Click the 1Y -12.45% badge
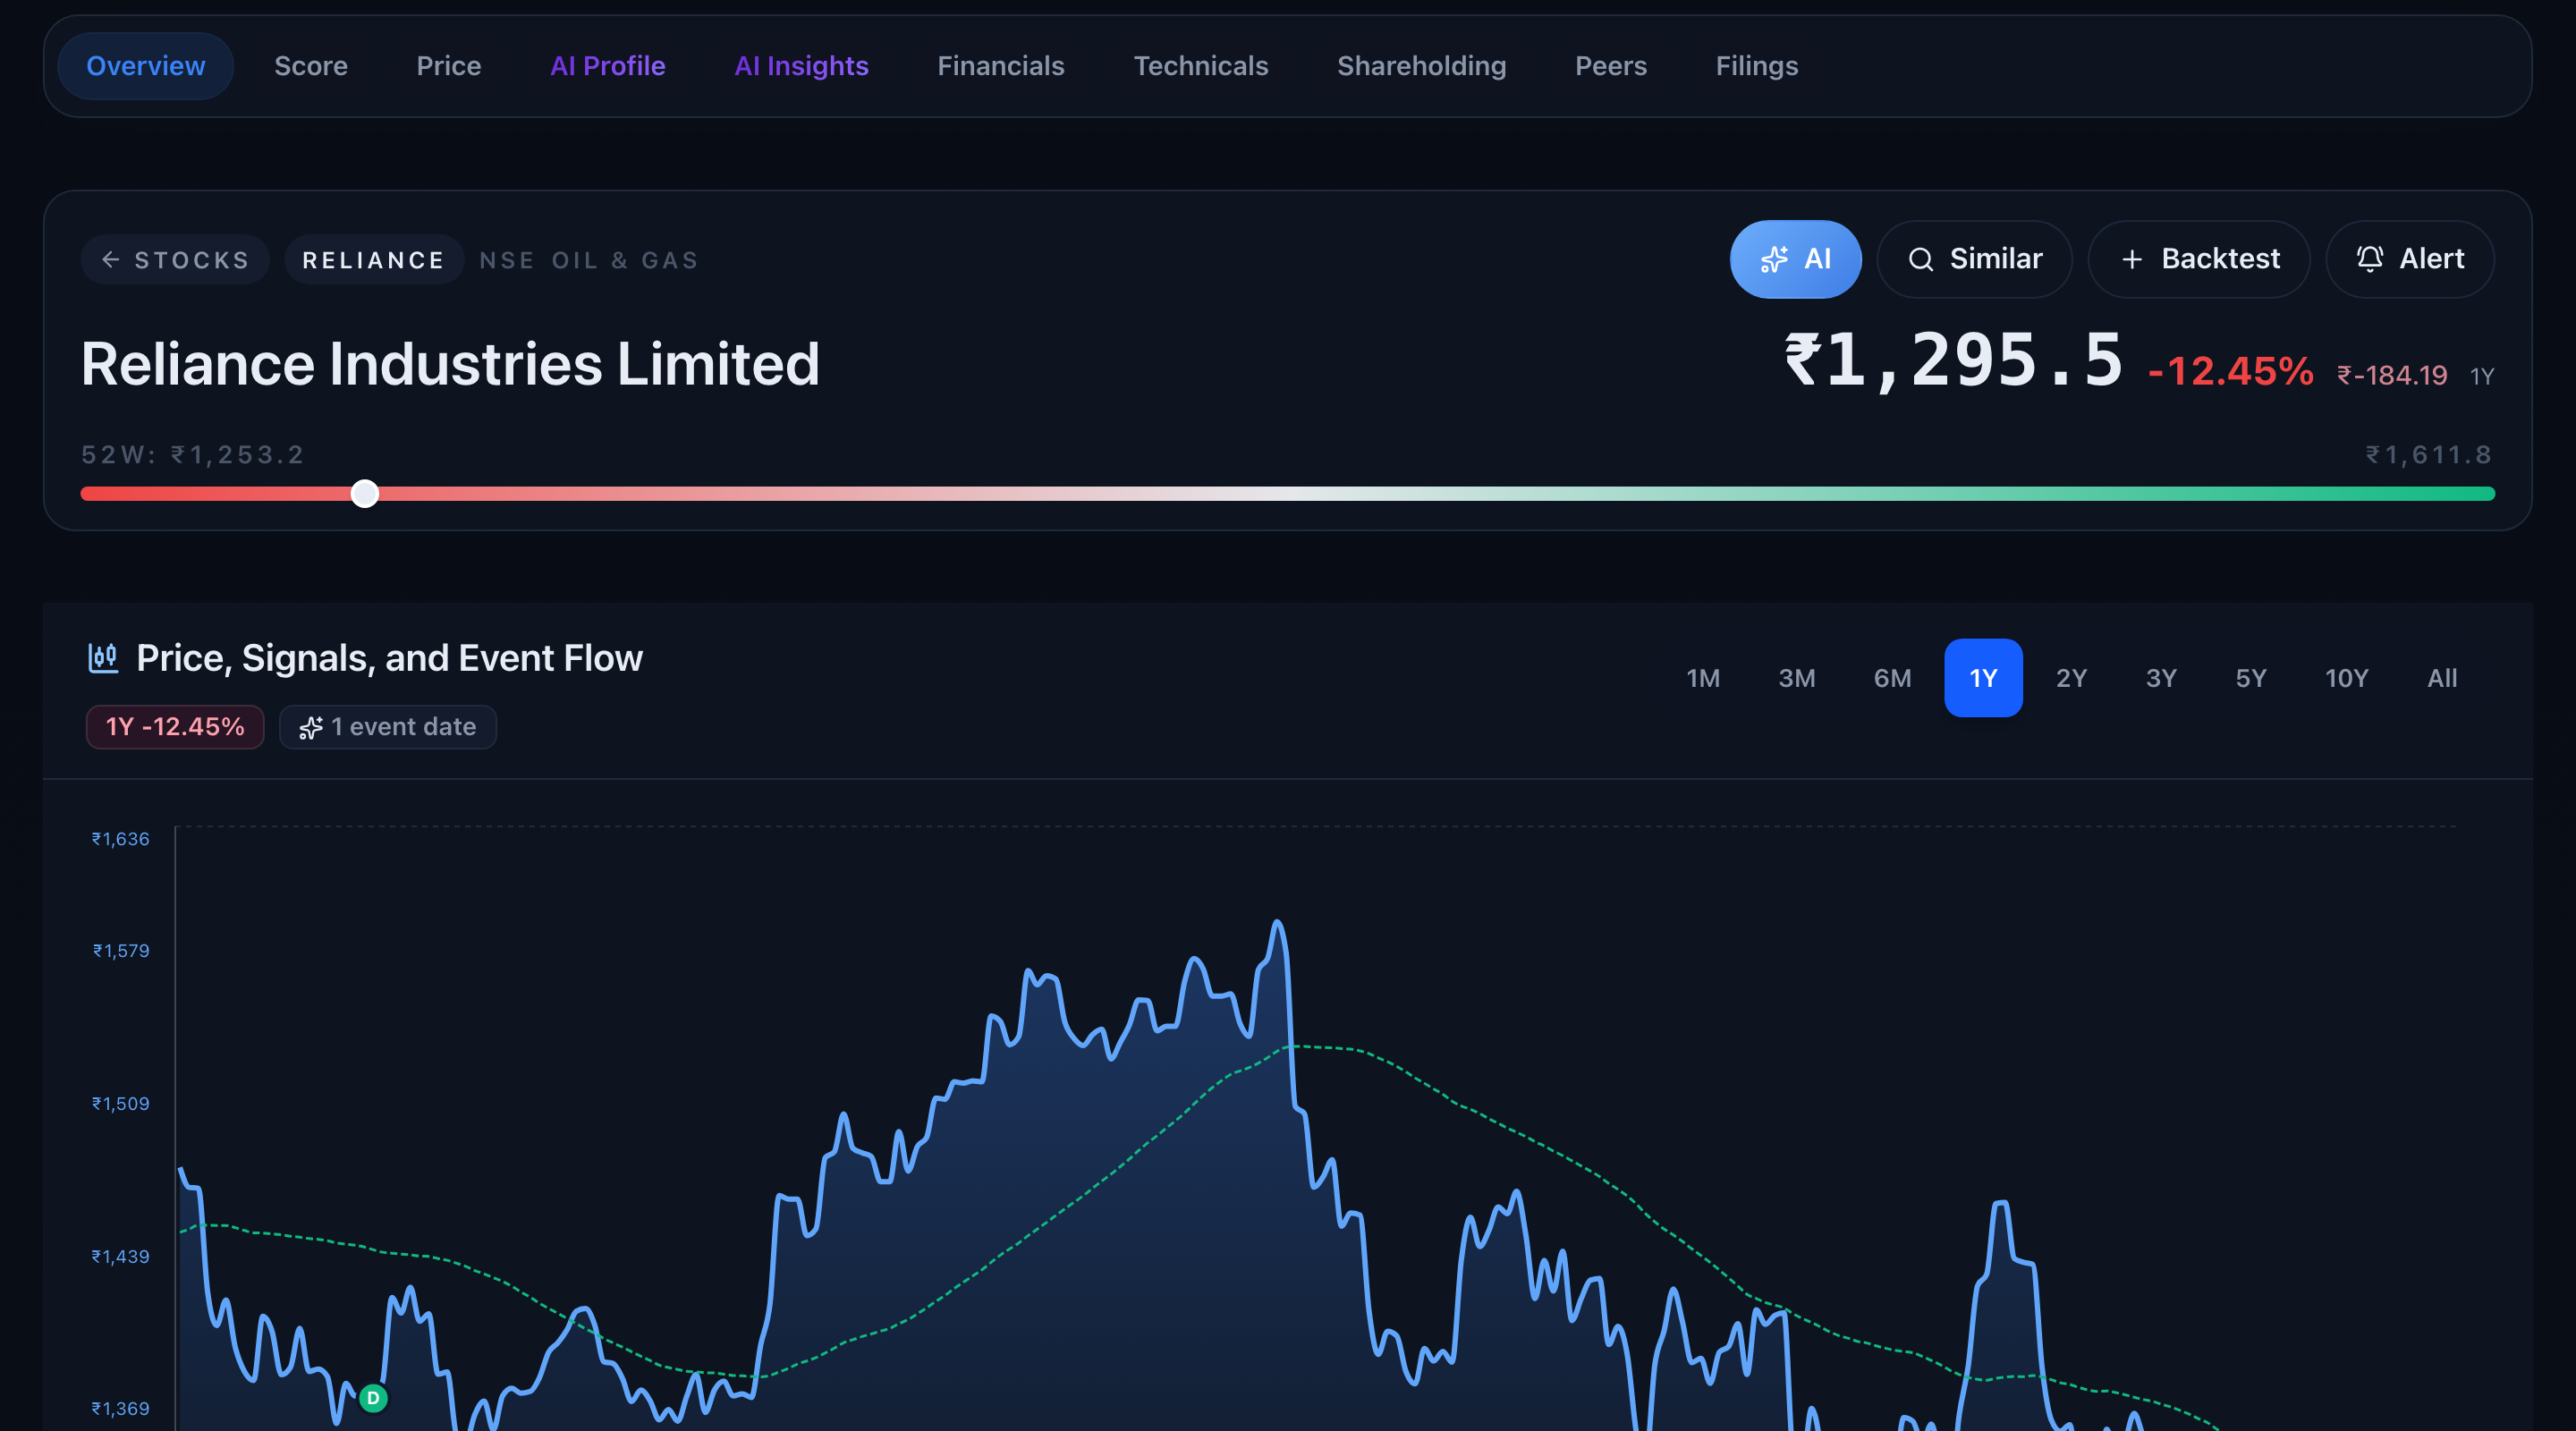Image resolution: width=2576 pixels, height=1431 pixels. coord(175,727)
